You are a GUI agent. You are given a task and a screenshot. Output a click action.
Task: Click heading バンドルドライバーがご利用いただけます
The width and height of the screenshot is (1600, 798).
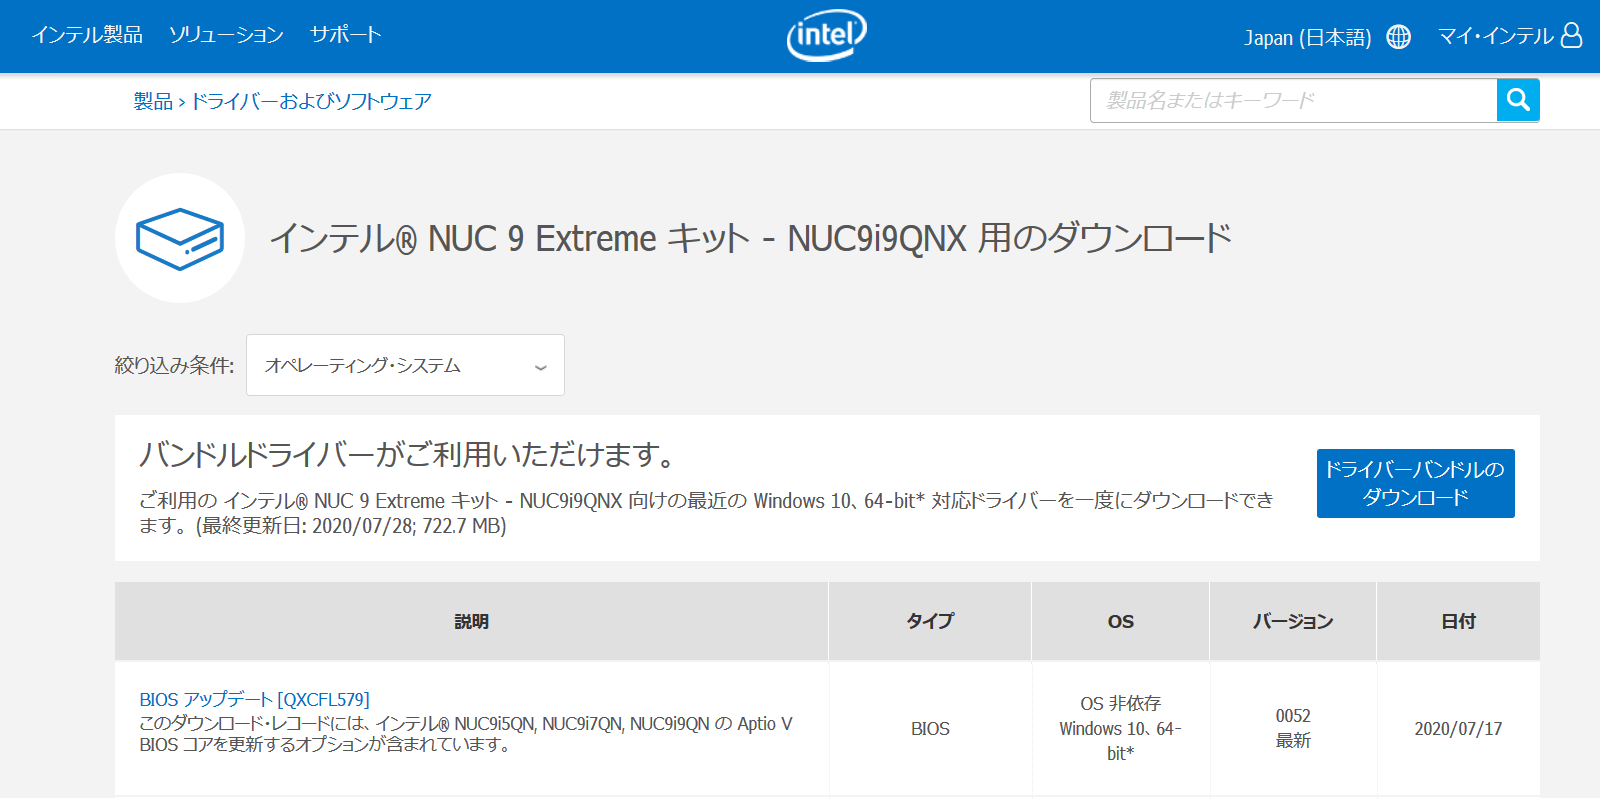tap(408, 455)
